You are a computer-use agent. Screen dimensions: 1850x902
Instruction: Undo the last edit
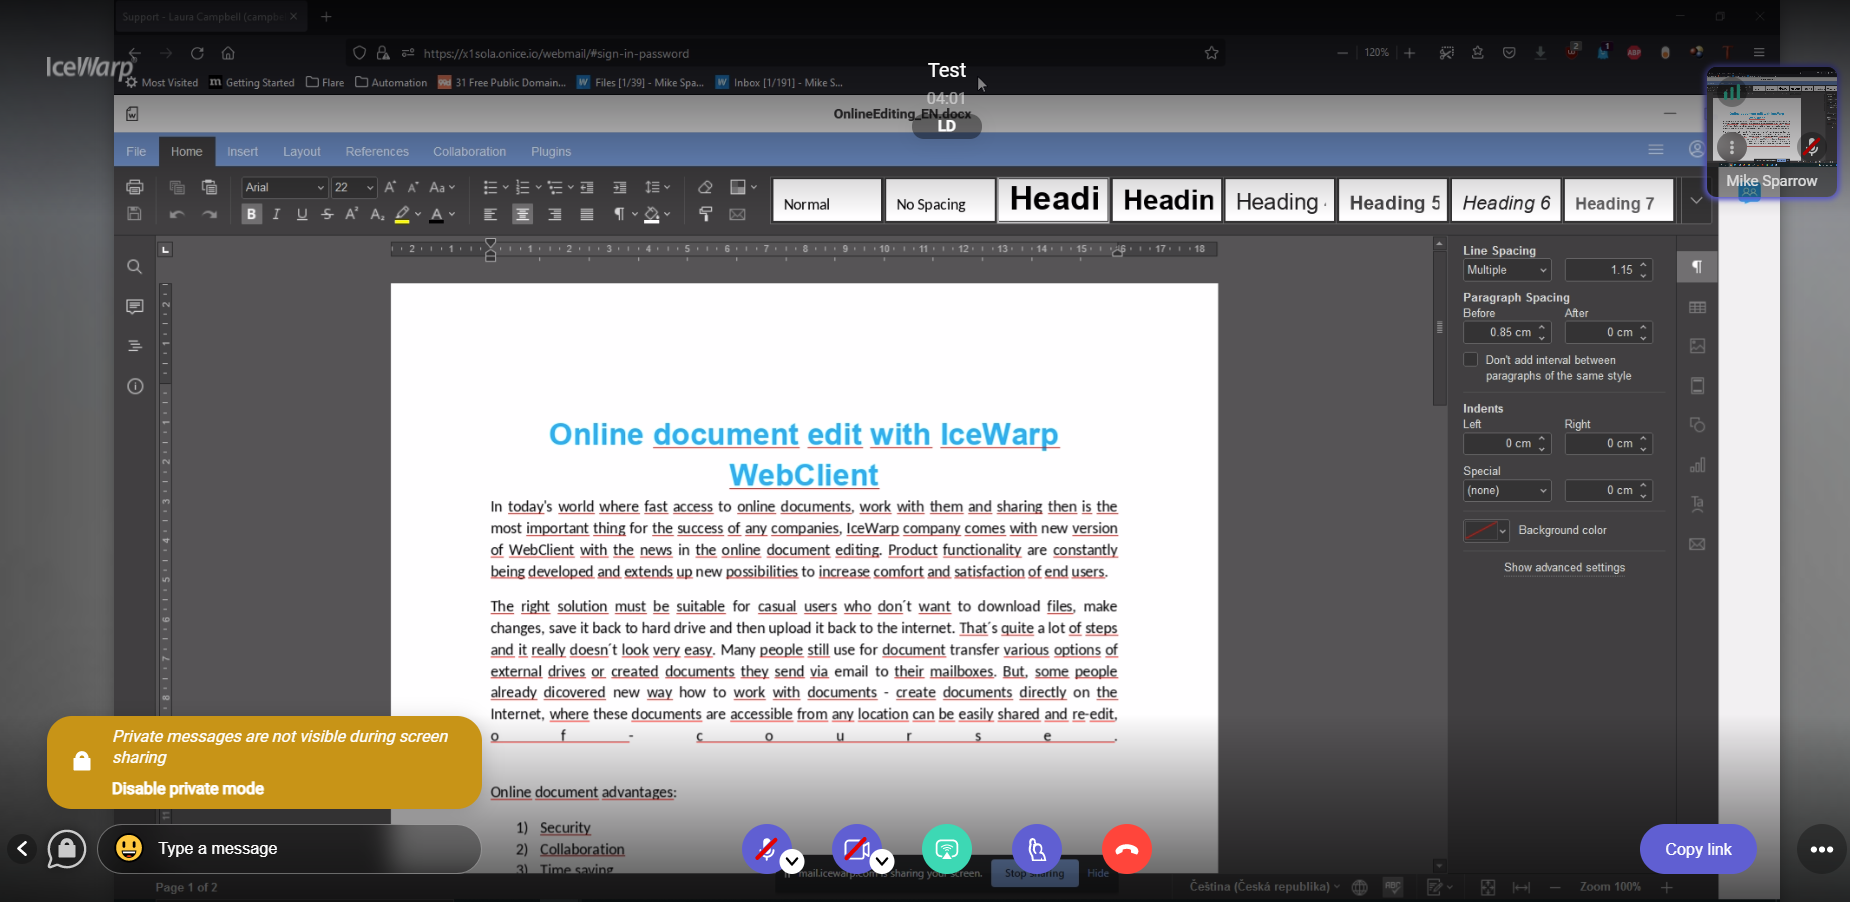tap(177, 214)
